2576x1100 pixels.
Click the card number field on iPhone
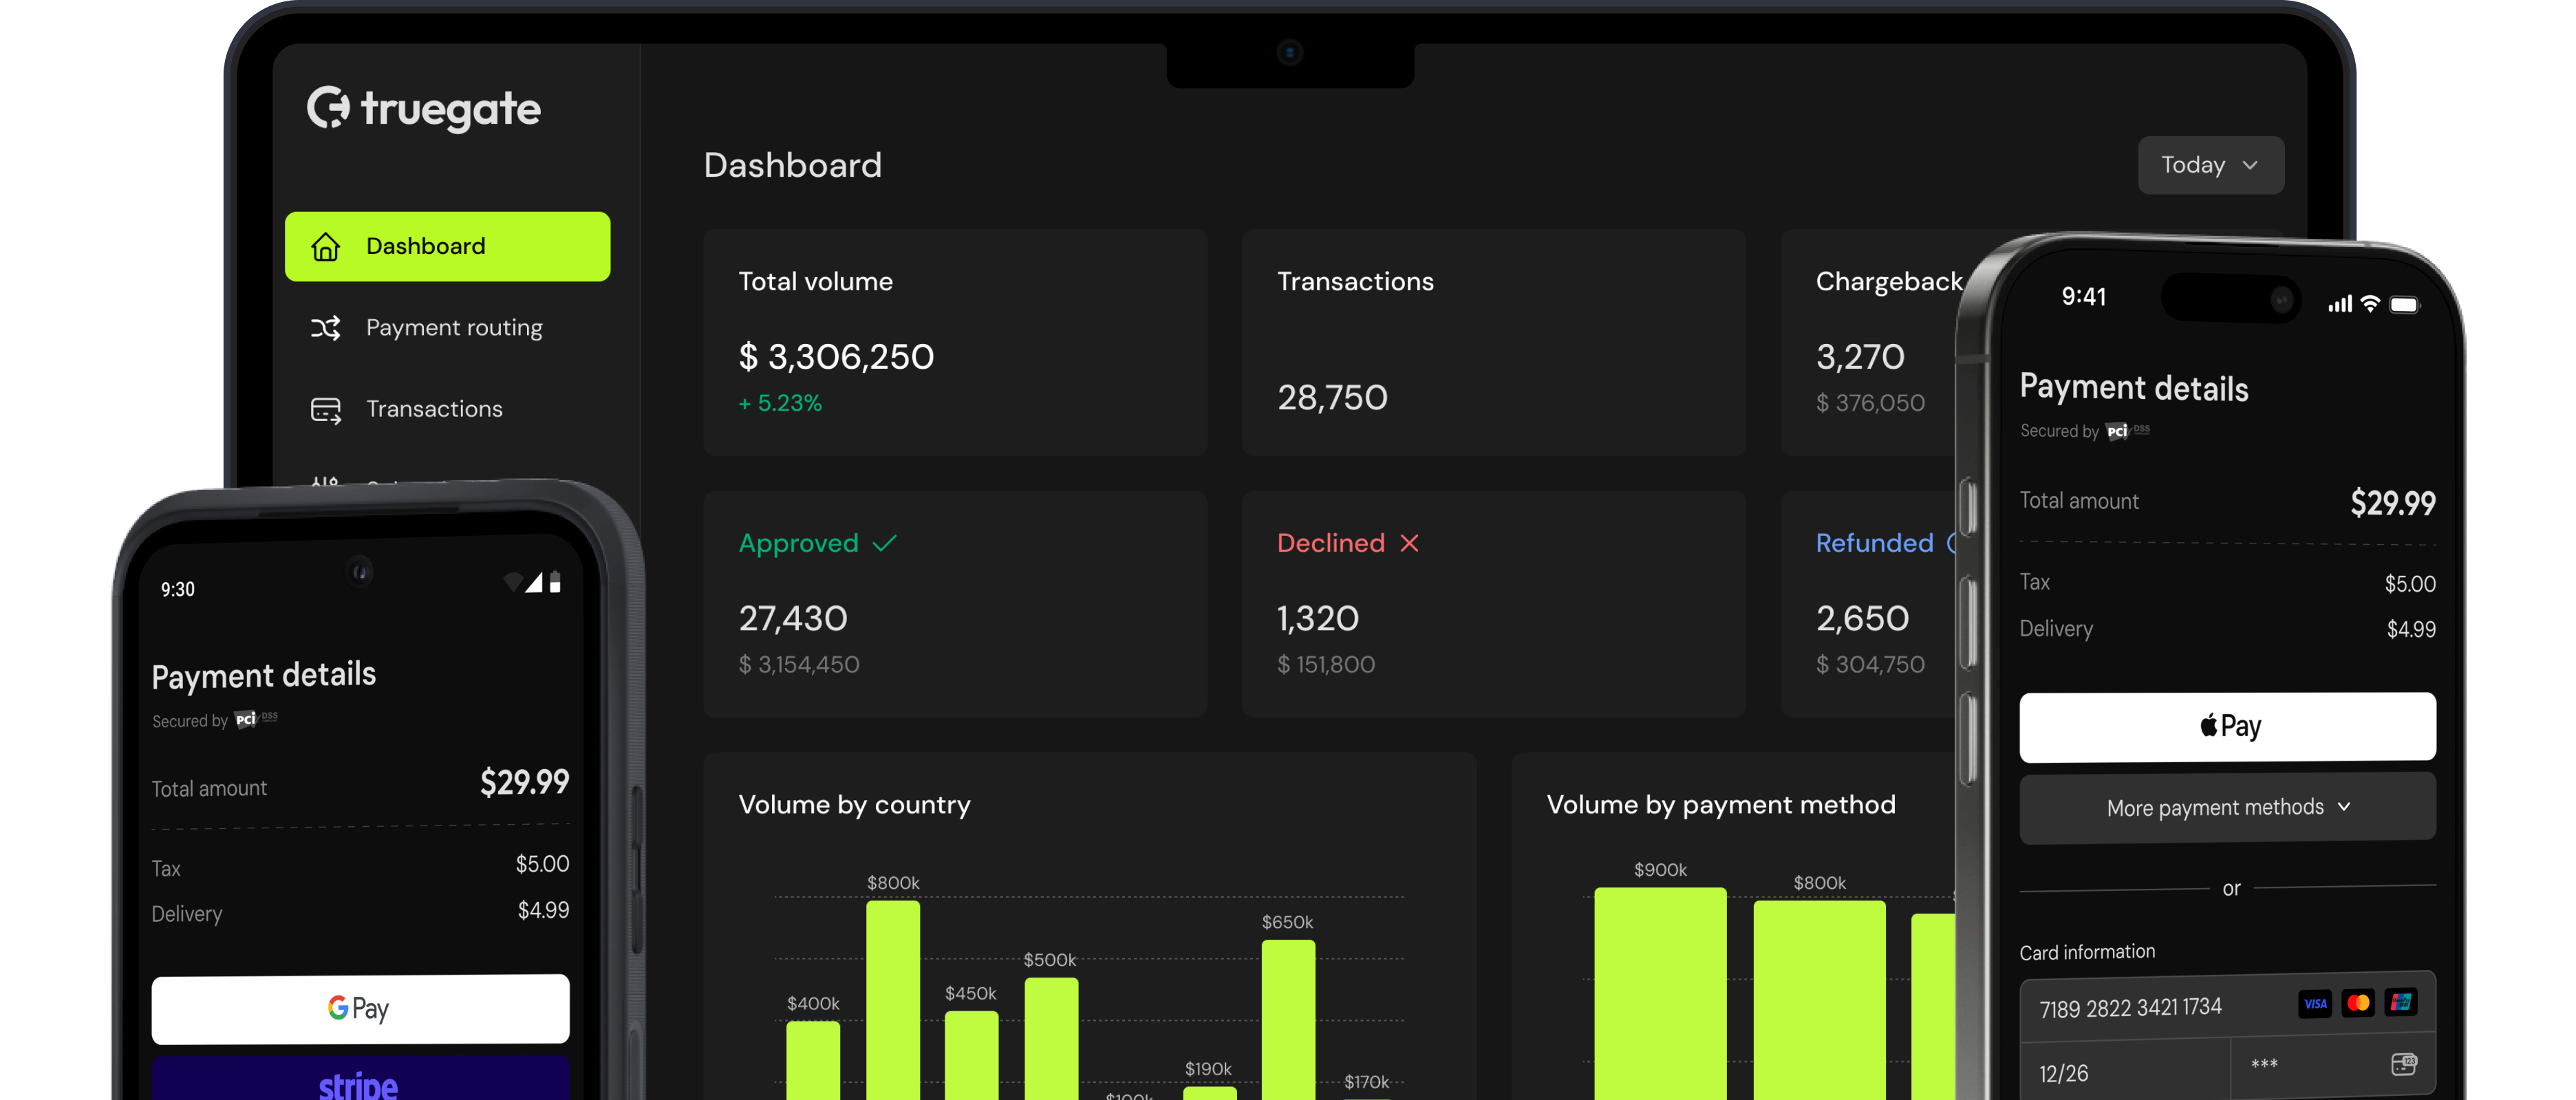[x=2227, y=1006]
